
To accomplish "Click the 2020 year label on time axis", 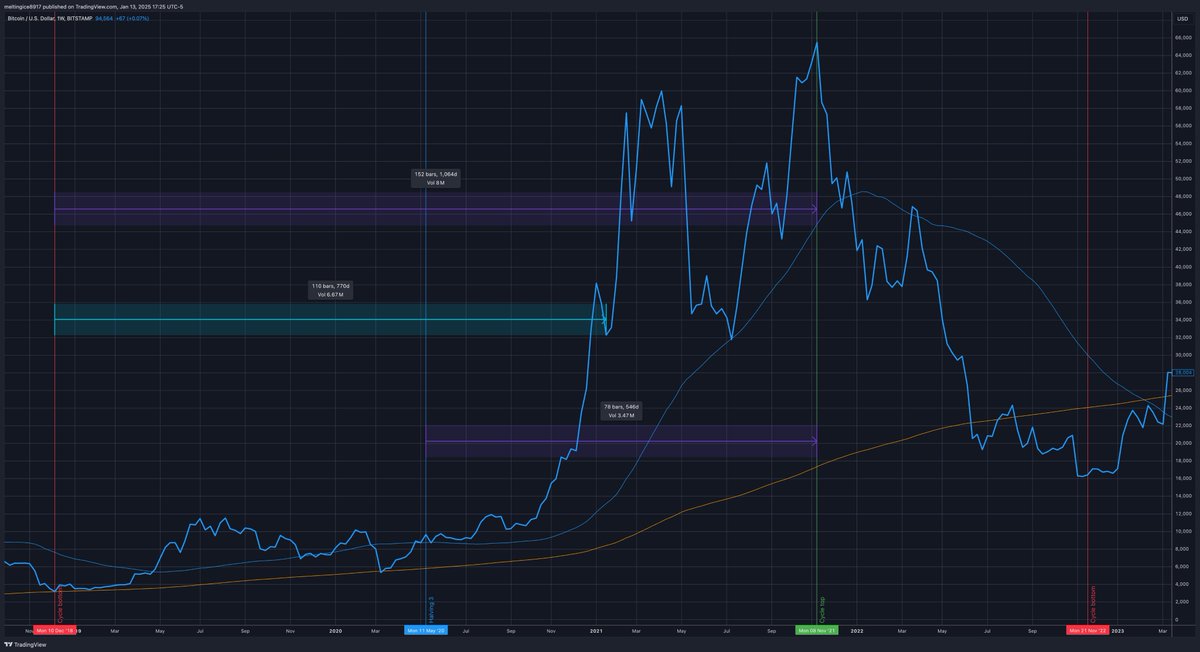I will (x=336, y=631).
